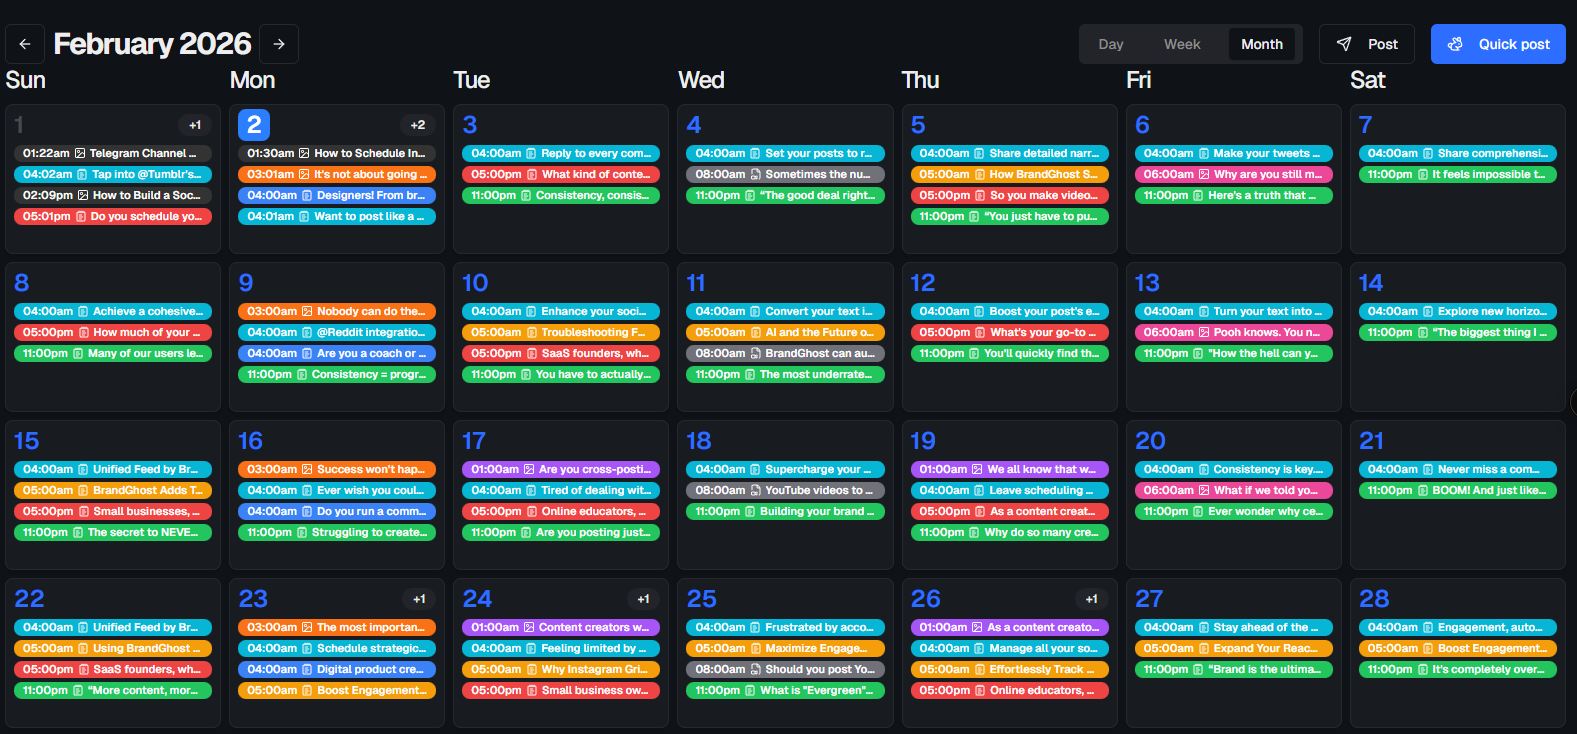
Task: Go to previous month with left arrow
Action: (x=25, y=44)
